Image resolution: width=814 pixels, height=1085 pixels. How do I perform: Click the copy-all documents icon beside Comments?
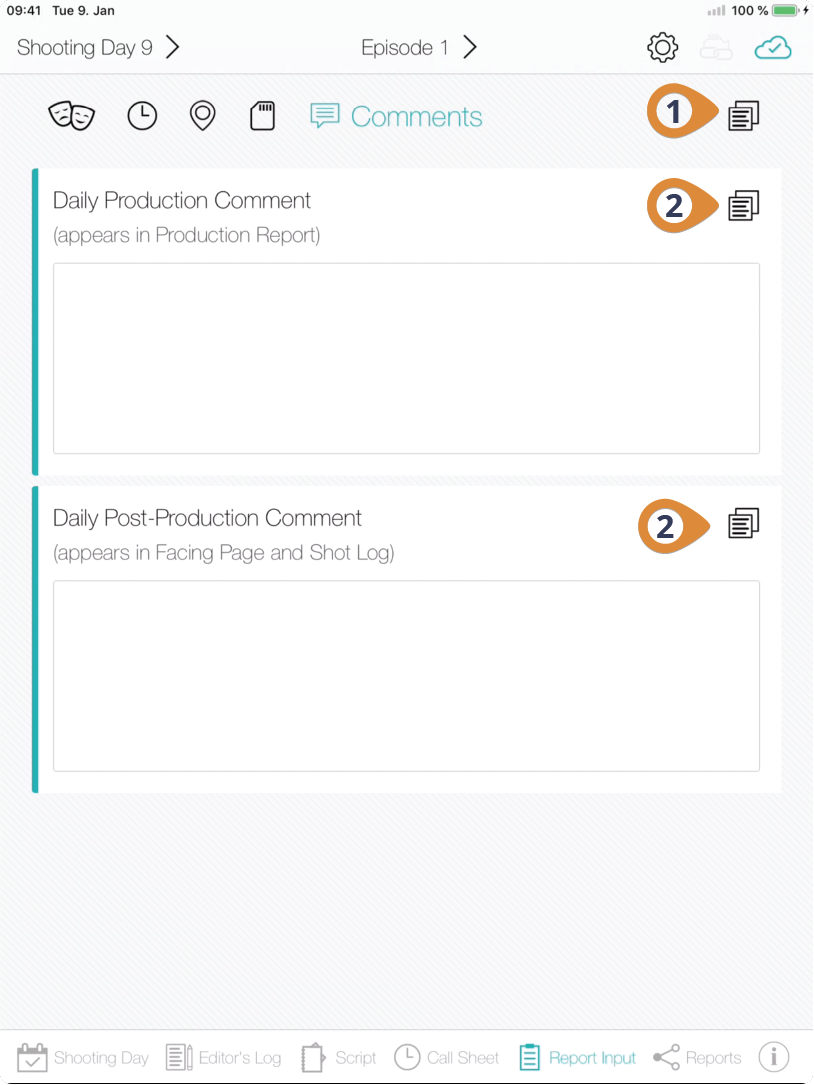coord(743,116)
